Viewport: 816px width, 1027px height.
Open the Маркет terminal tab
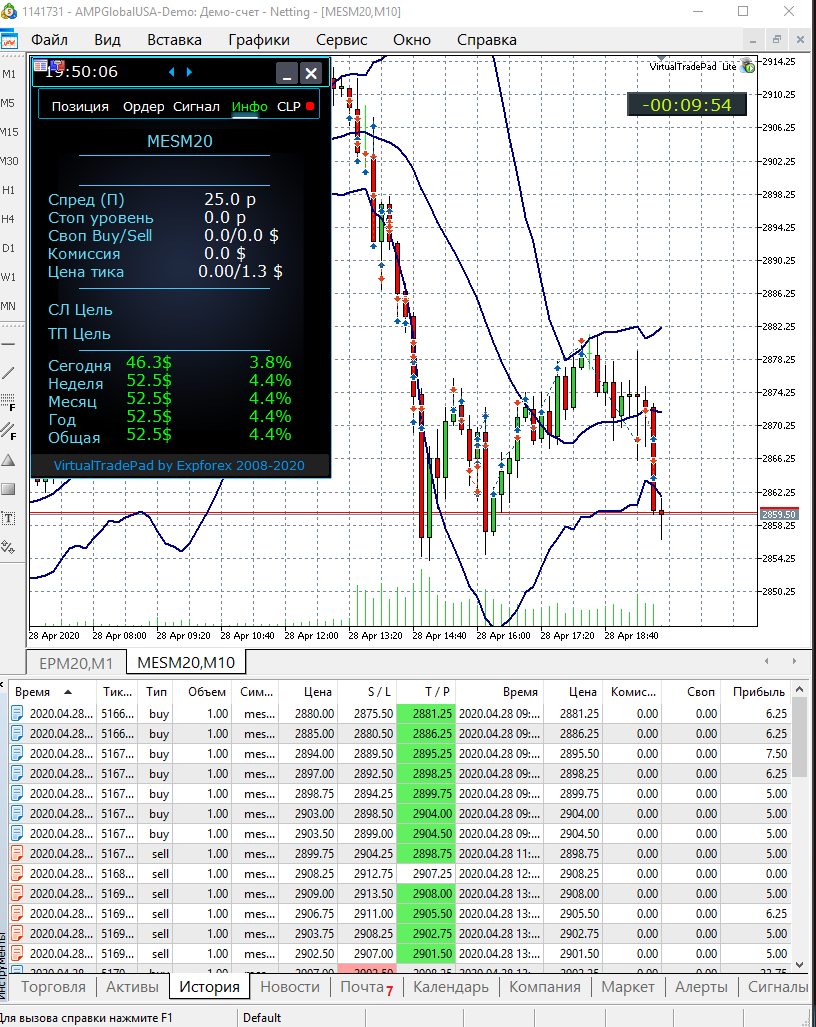(627, 986)
